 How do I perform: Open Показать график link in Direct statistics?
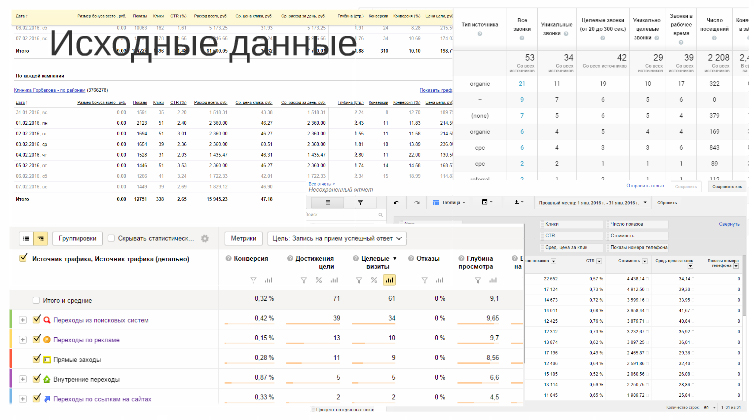436,90
